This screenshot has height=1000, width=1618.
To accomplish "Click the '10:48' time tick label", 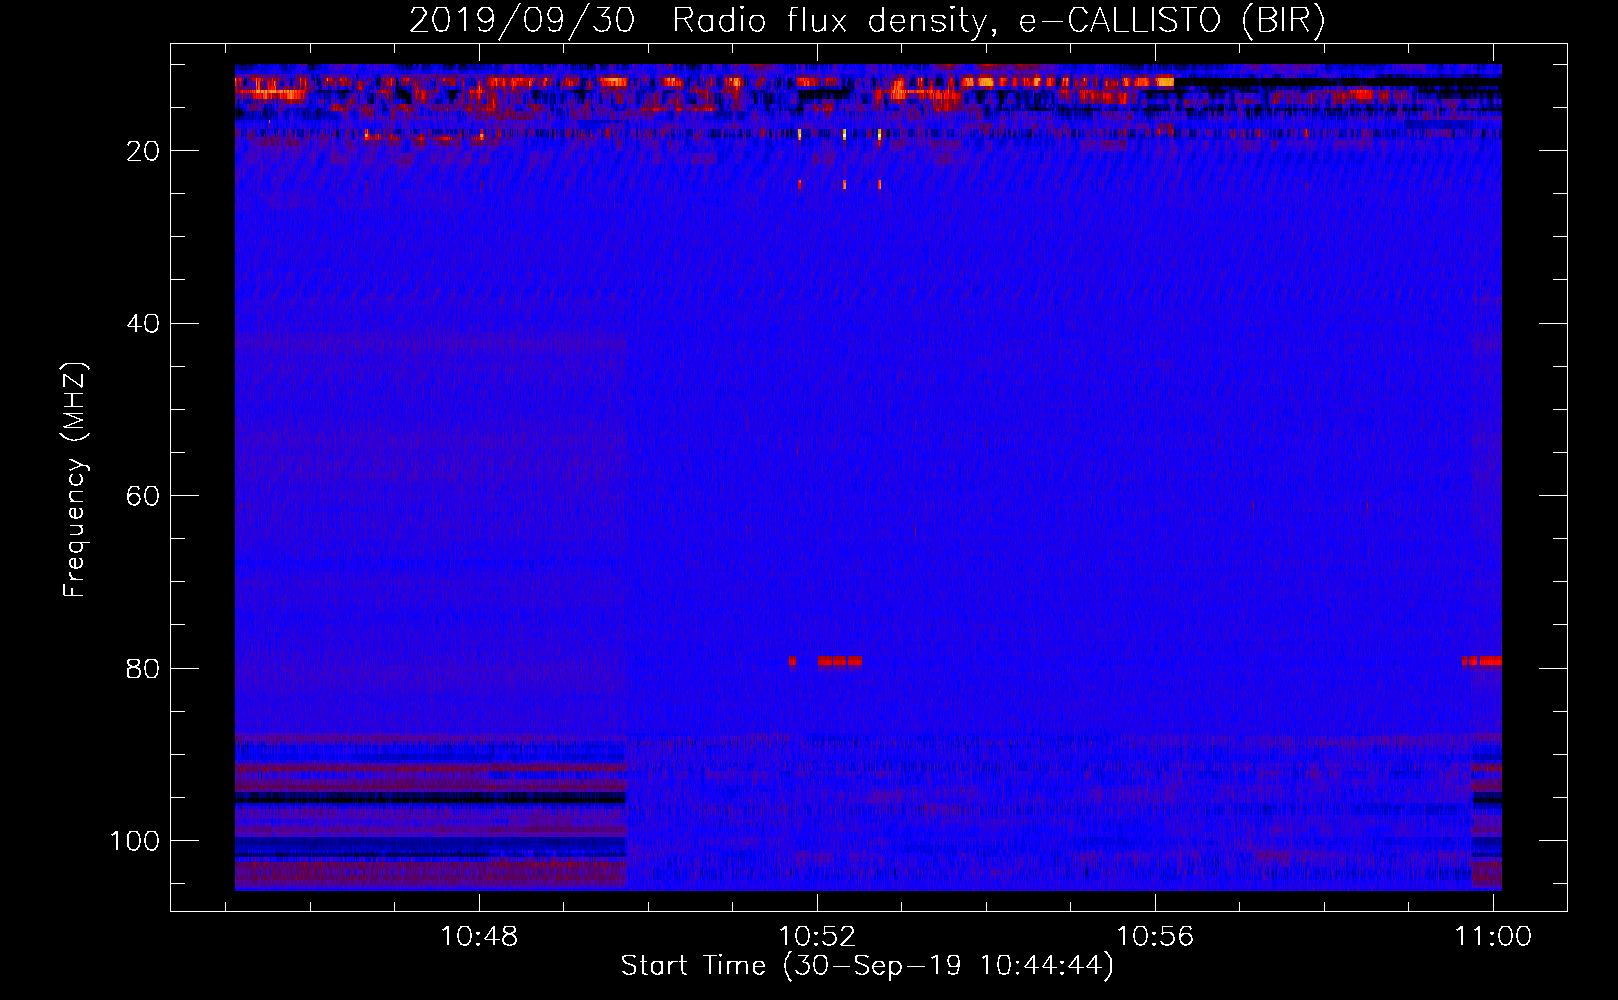I will point(479,937).
